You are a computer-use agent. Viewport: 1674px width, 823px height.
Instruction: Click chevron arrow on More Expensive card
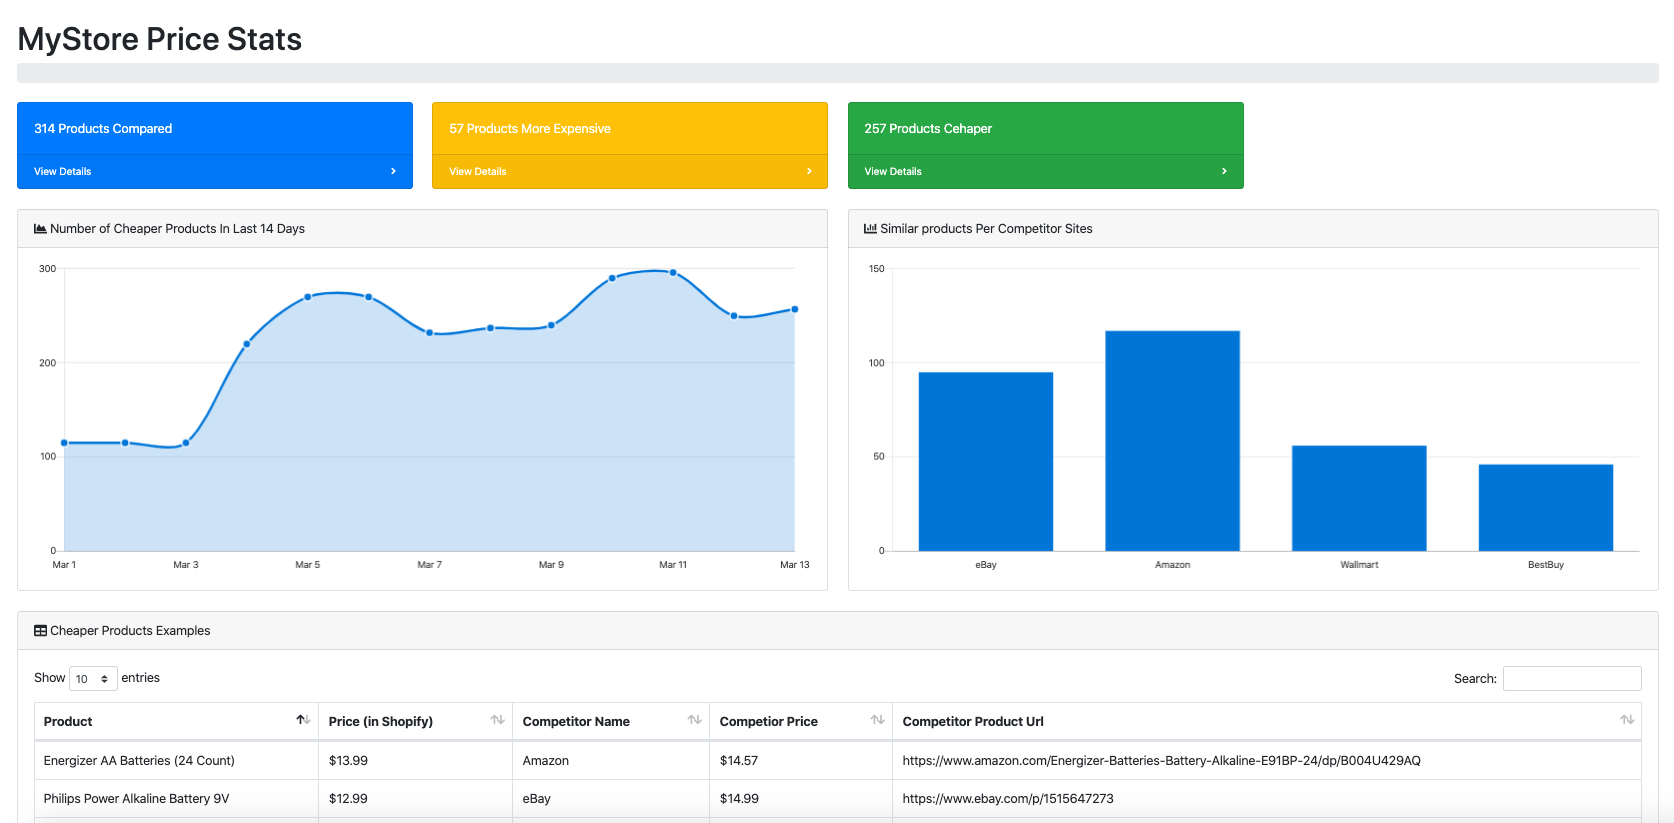(809, 172)
